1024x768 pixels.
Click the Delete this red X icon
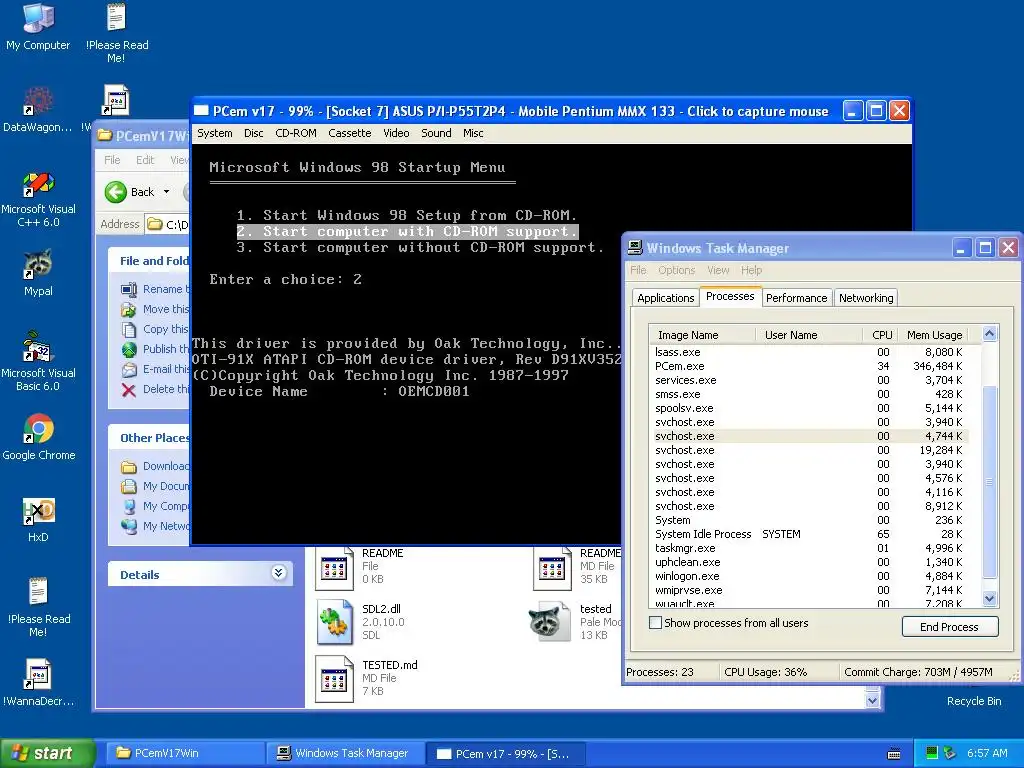click(129, 390)
